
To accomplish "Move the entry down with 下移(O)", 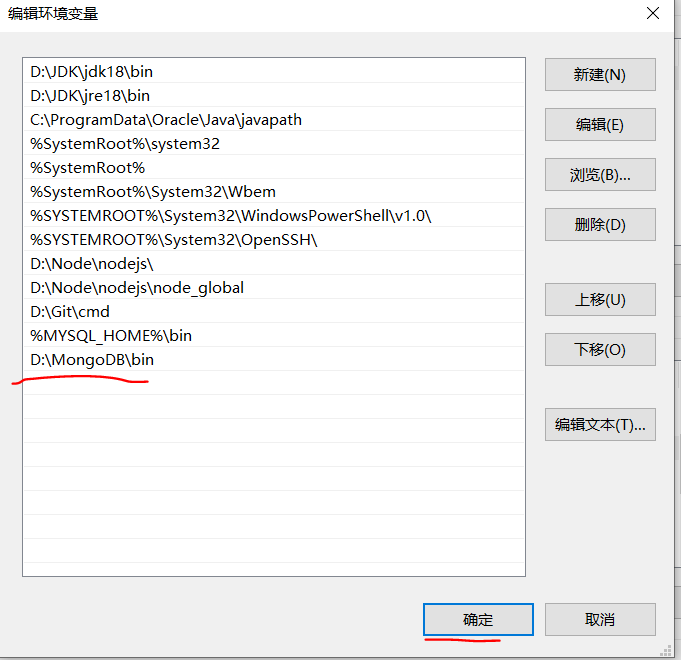I will [600, 350].
